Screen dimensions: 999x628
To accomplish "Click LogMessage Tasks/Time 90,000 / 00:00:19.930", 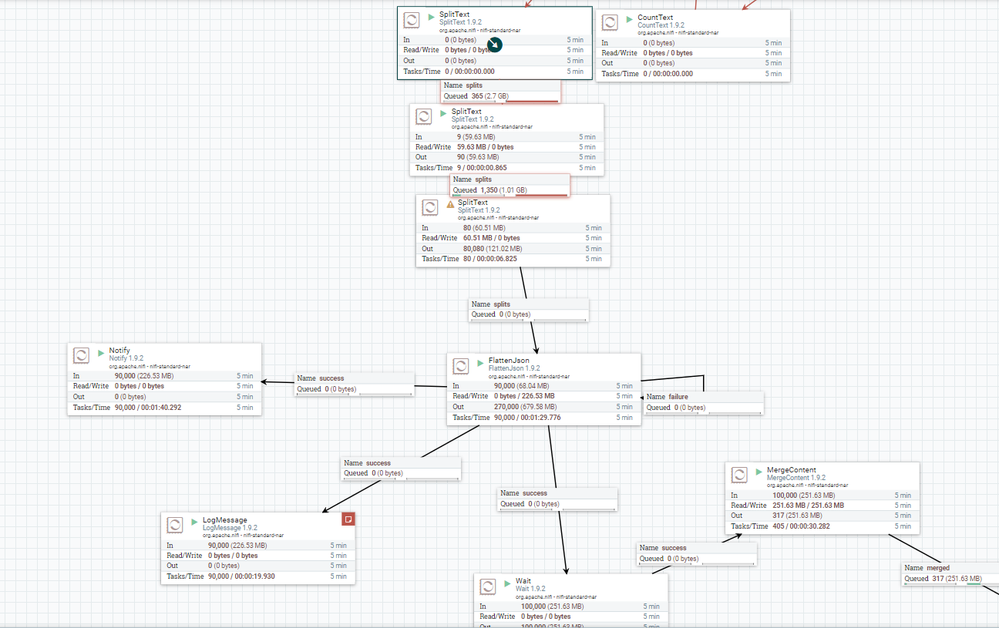I will click(241, 576).
